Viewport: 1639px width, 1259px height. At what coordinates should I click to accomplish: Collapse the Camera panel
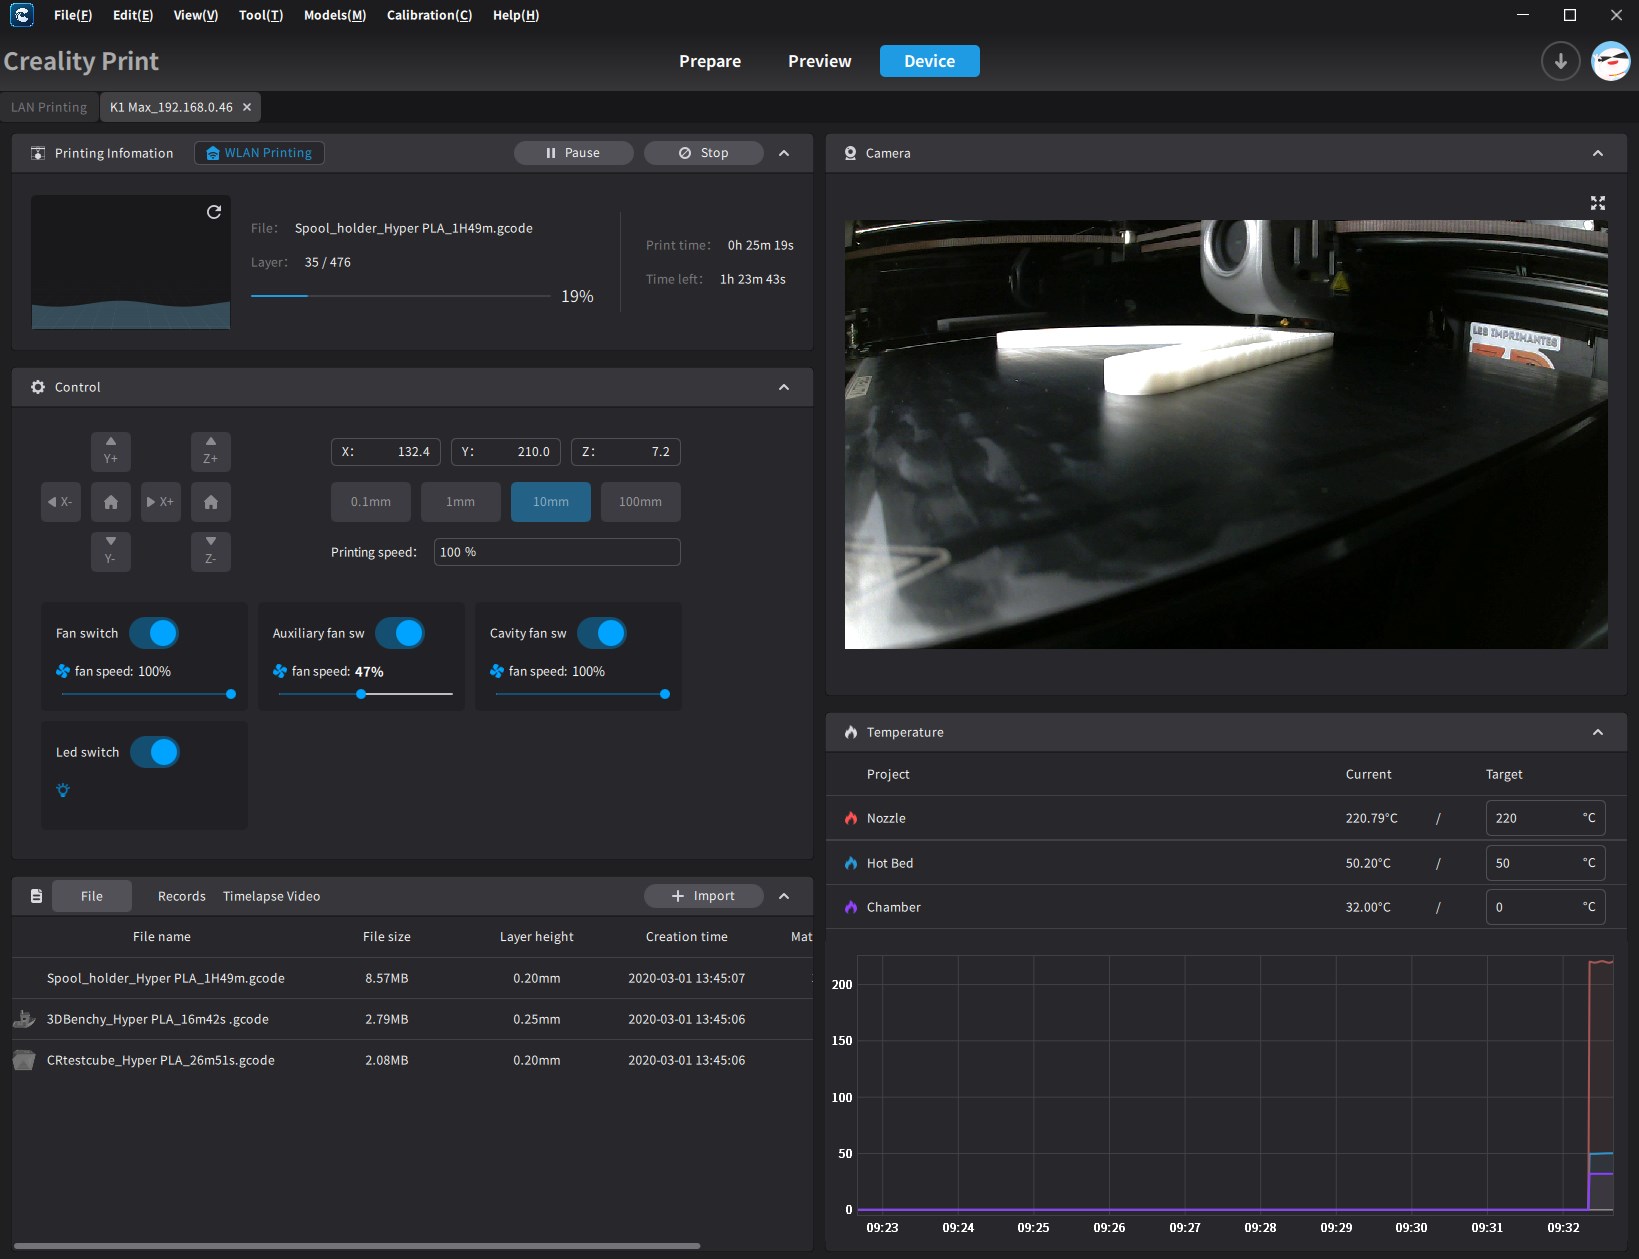1597,153
